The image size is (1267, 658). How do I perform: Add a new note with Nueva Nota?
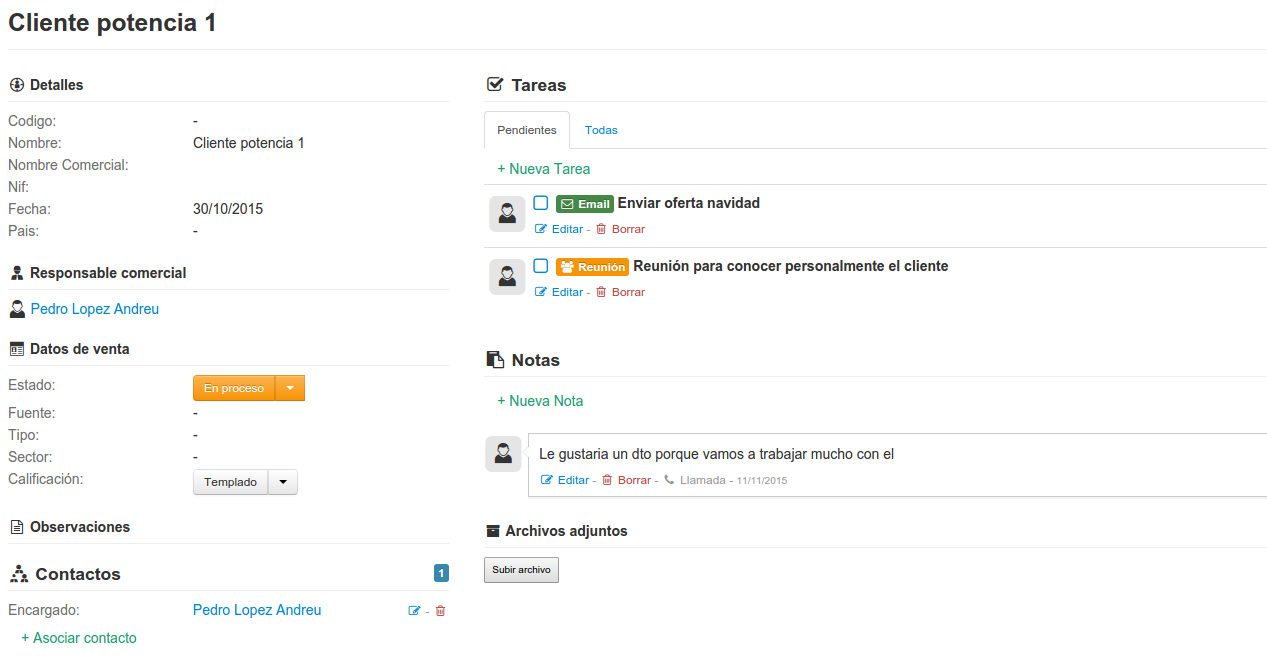tap(540, 401)
